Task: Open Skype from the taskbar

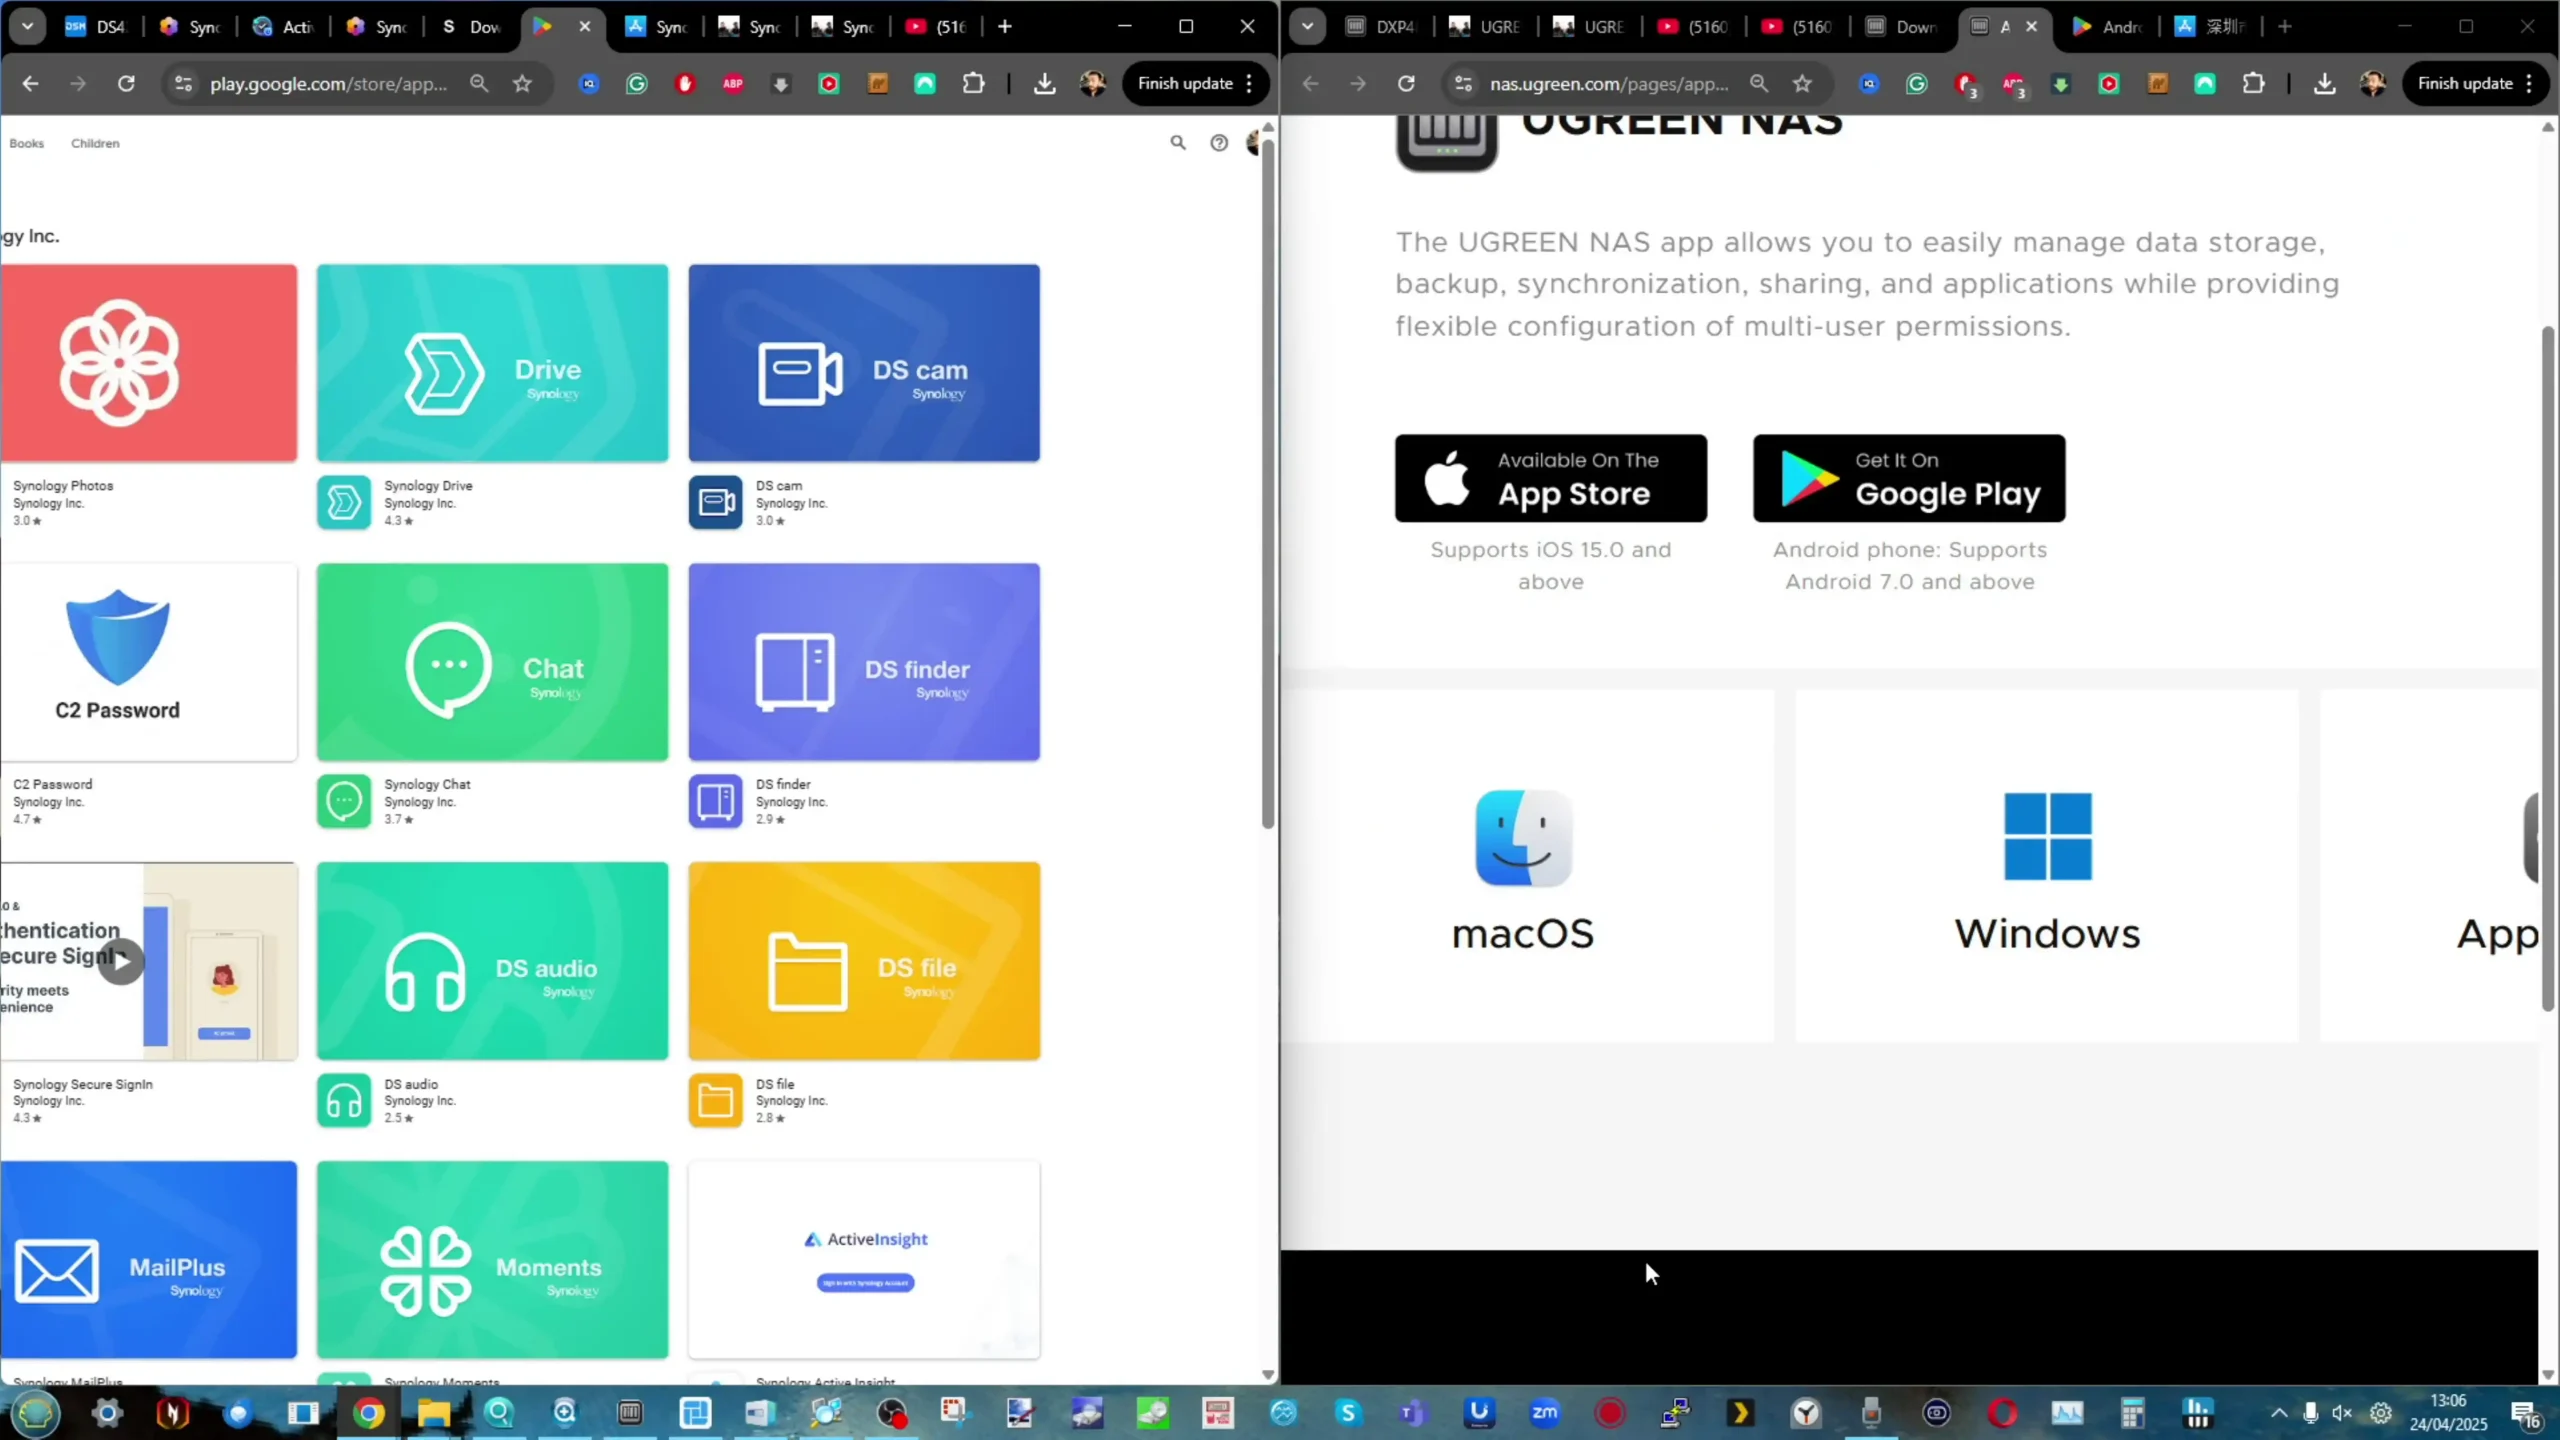Action: click(1348, 1413)
